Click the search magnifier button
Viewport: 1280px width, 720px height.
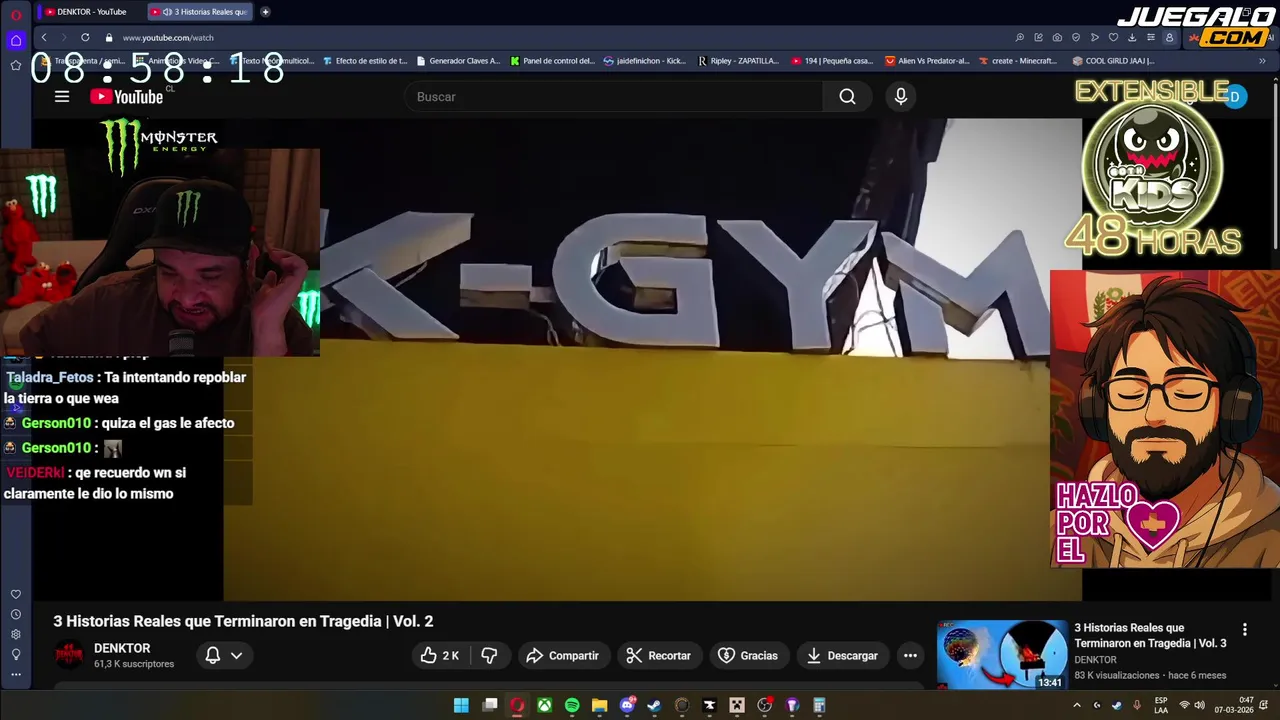847,97
